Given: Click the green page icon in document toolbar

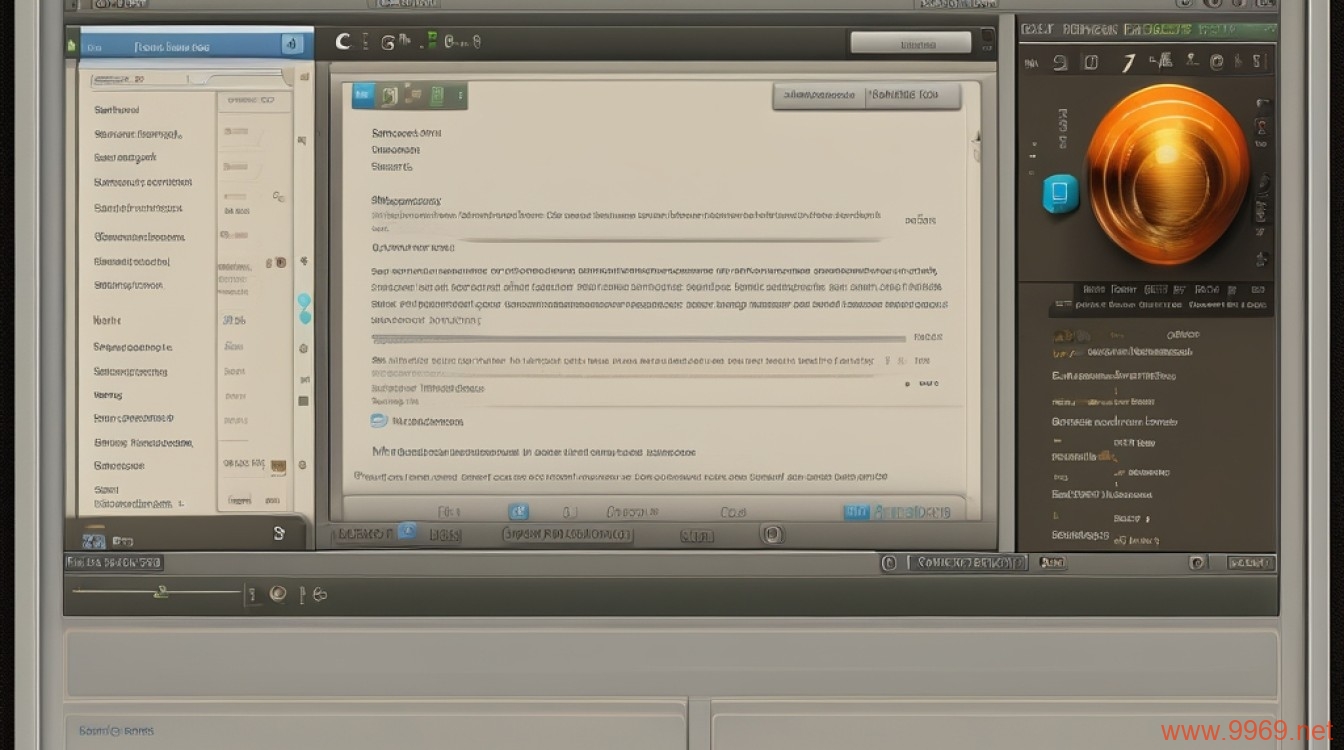Looking at the screenshot, I should (x=437, y=96).
